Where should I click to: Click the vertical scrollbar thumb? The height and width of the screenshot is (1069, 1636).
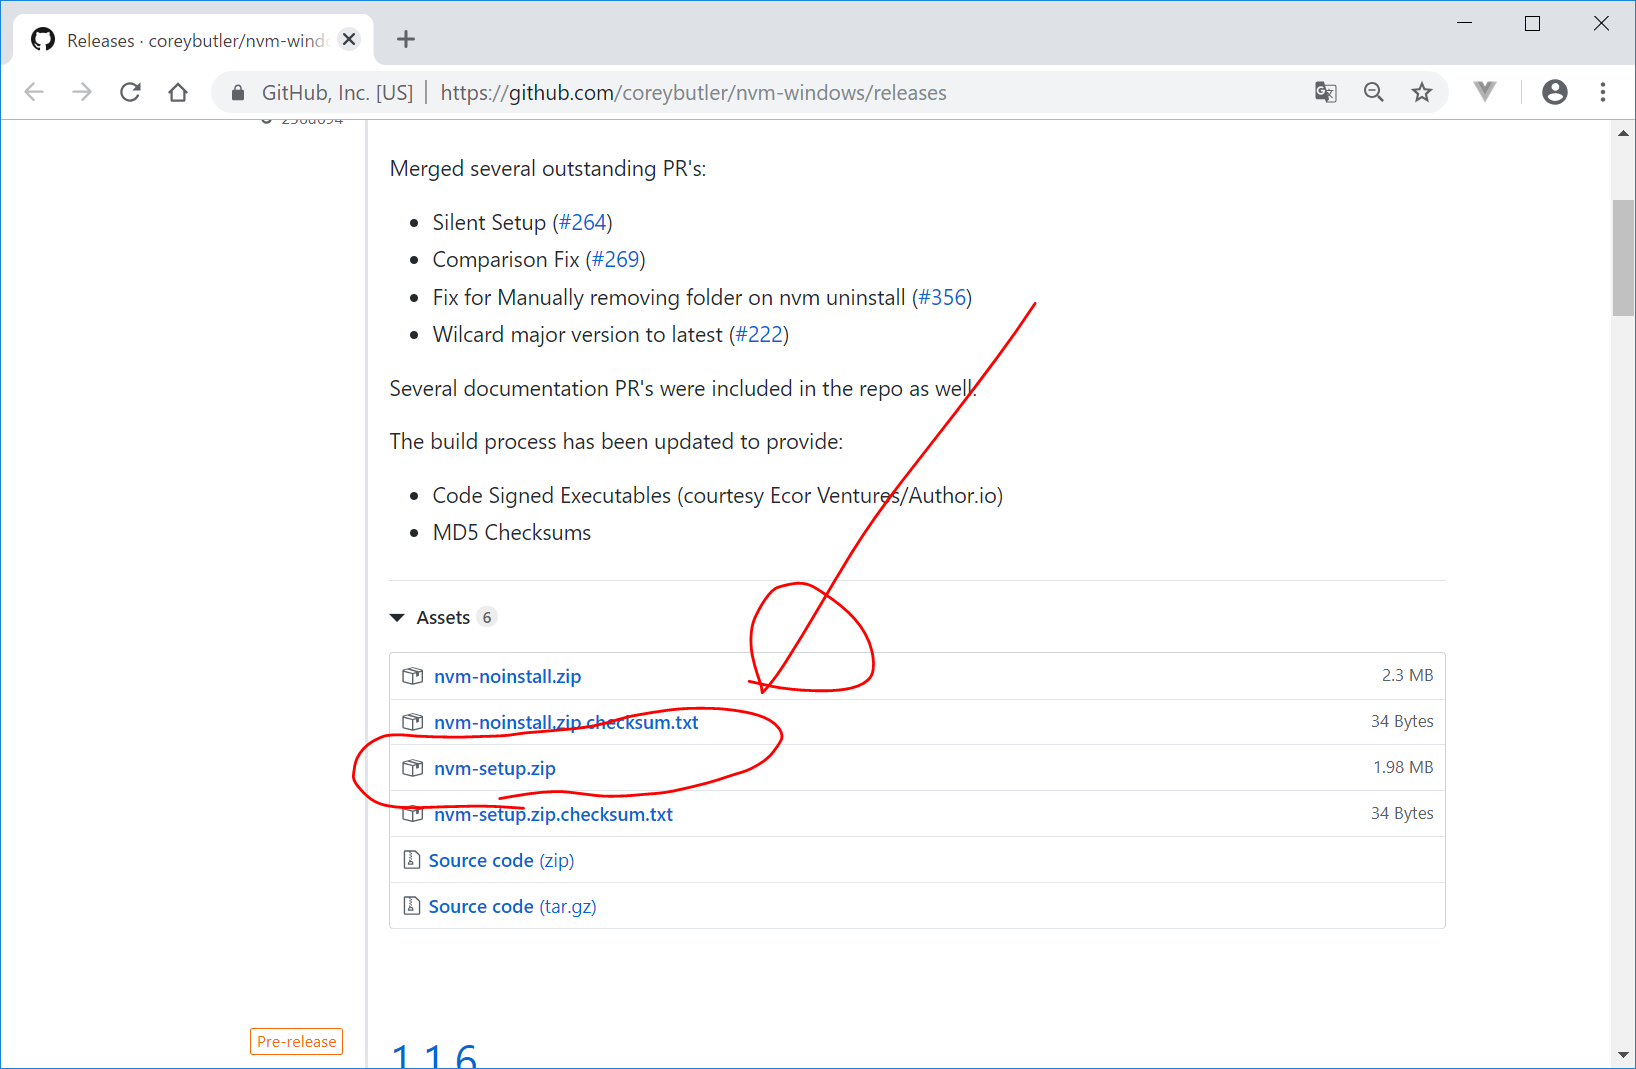point(1622,258)
